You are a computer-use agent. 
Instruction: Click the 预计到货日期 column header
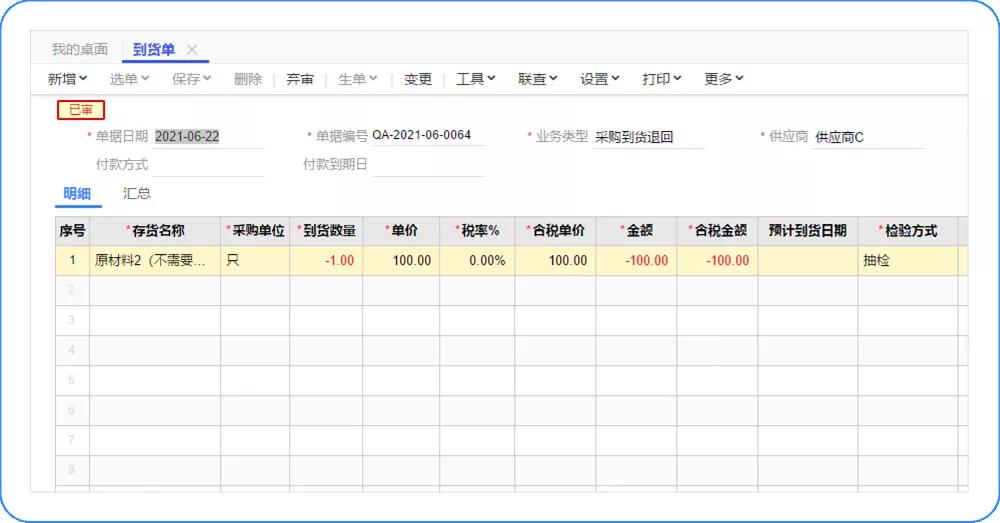click(x=808, y=231)
